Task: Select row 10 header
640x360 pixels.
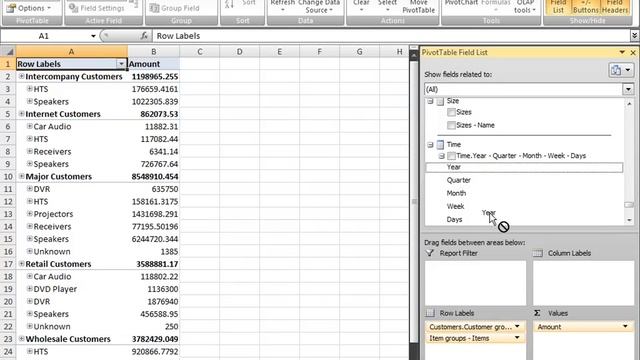Action: click(8, 176)
